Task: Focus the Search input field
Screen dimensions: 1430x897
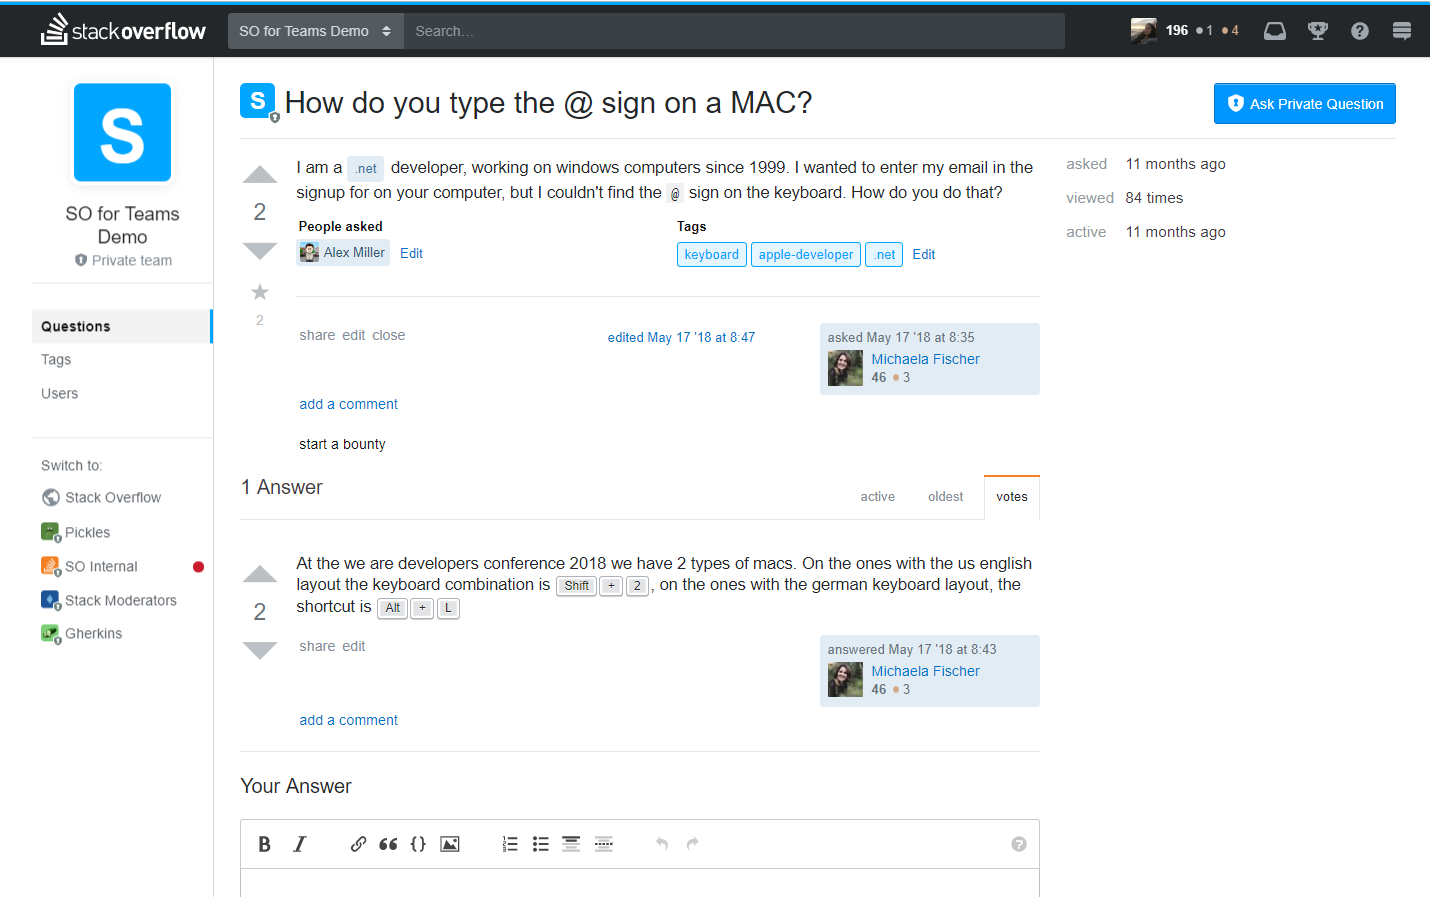Action: click(x=734, y=31)
